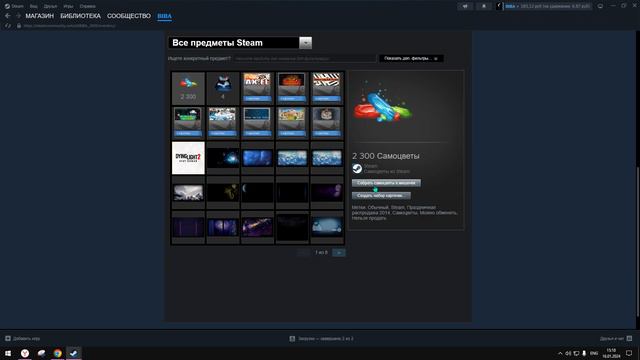Click the page URL in address bar
The height and width of the screenshot is (360, 640).
69,26
